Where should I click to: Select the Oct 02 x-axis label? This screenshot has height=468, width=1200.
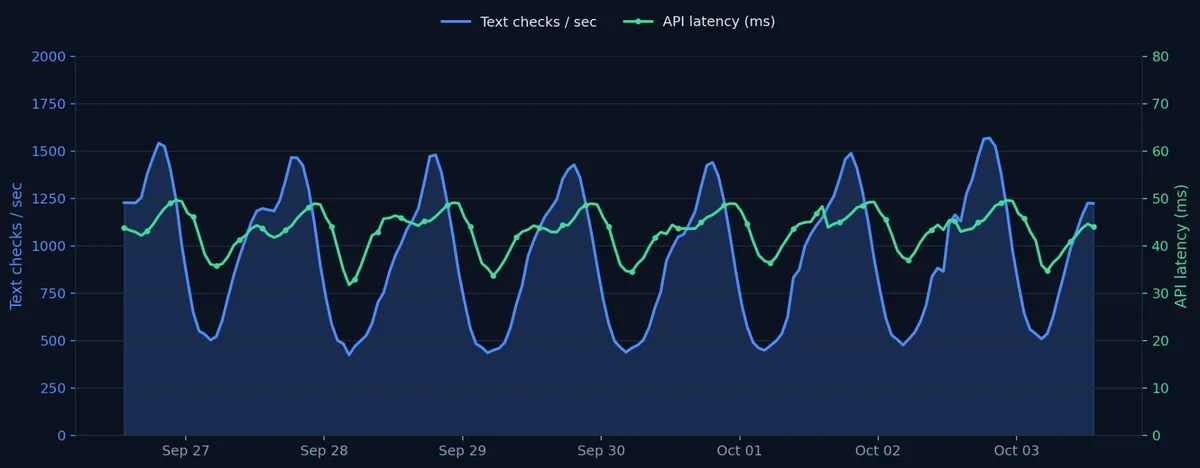pyautogui.click(x=878, y=451)
